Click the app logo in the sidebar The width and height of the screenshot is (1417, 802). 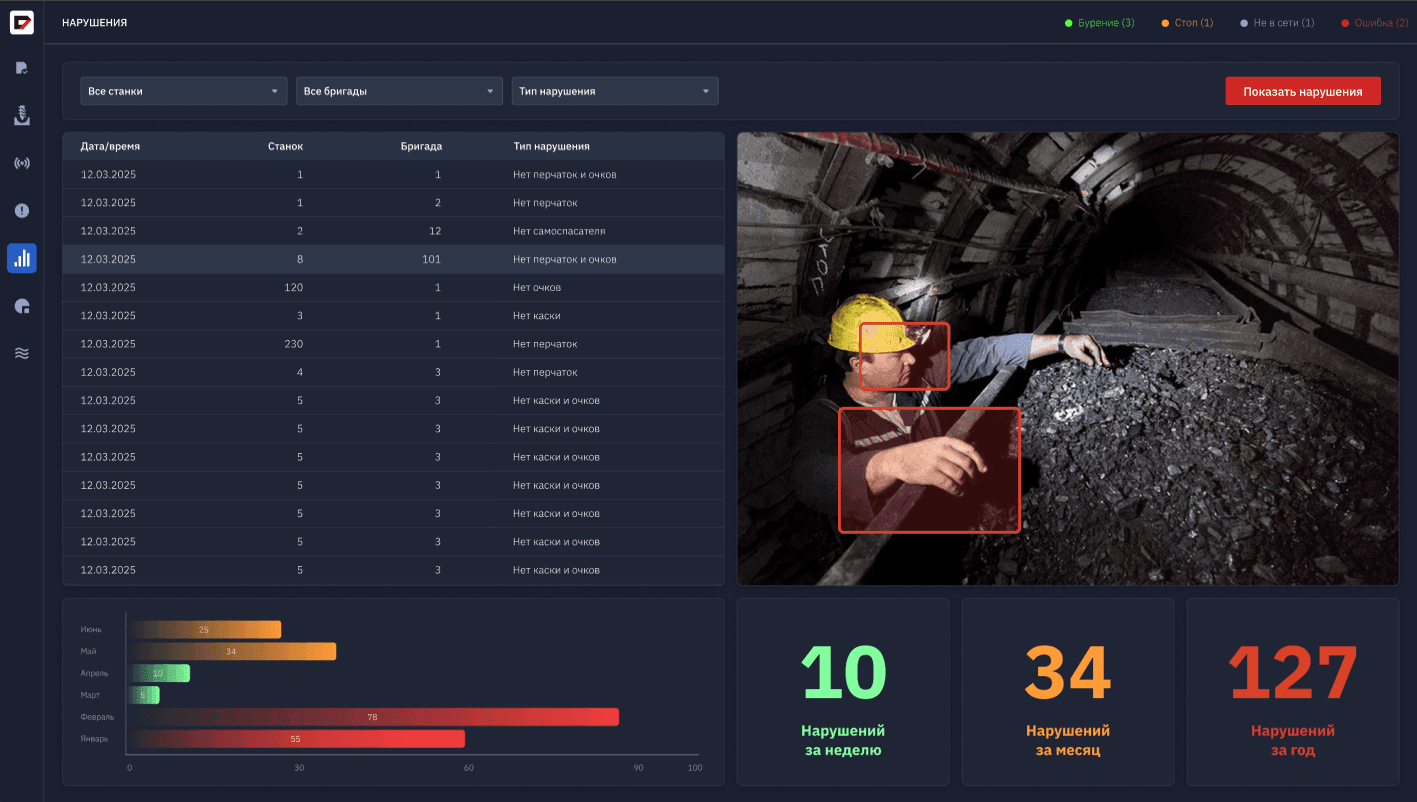[x=22, y=22]
